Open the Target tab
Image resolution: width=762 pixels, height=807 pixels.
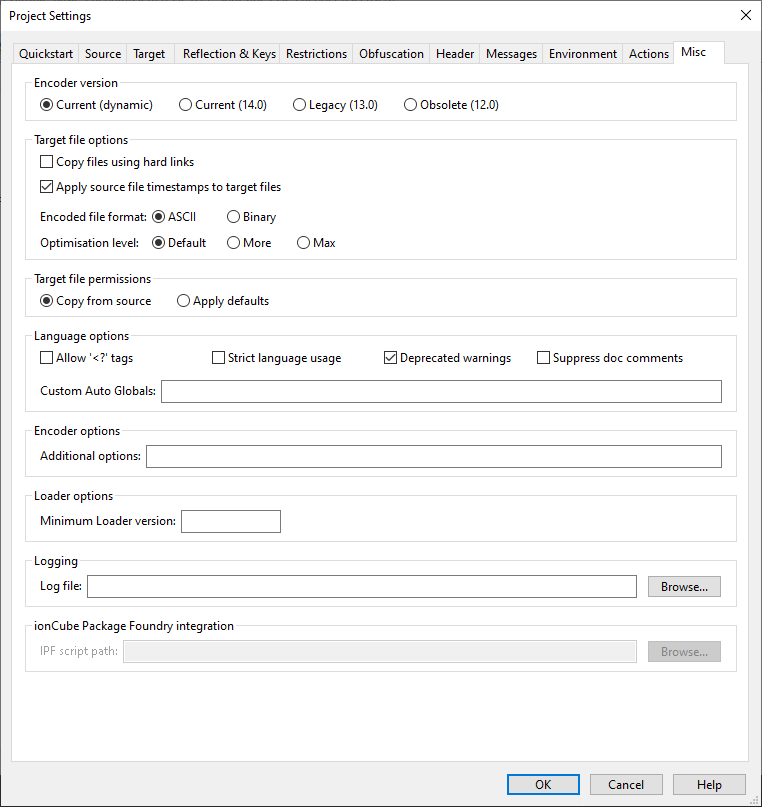(149, 54)
